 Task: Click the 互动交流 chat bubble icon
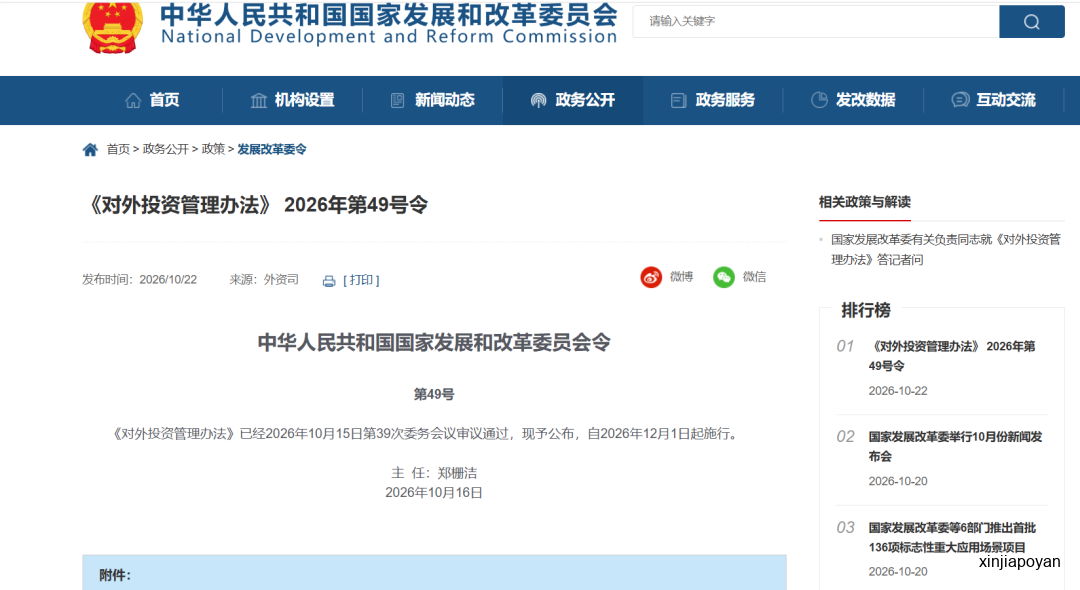click(959, 101)
